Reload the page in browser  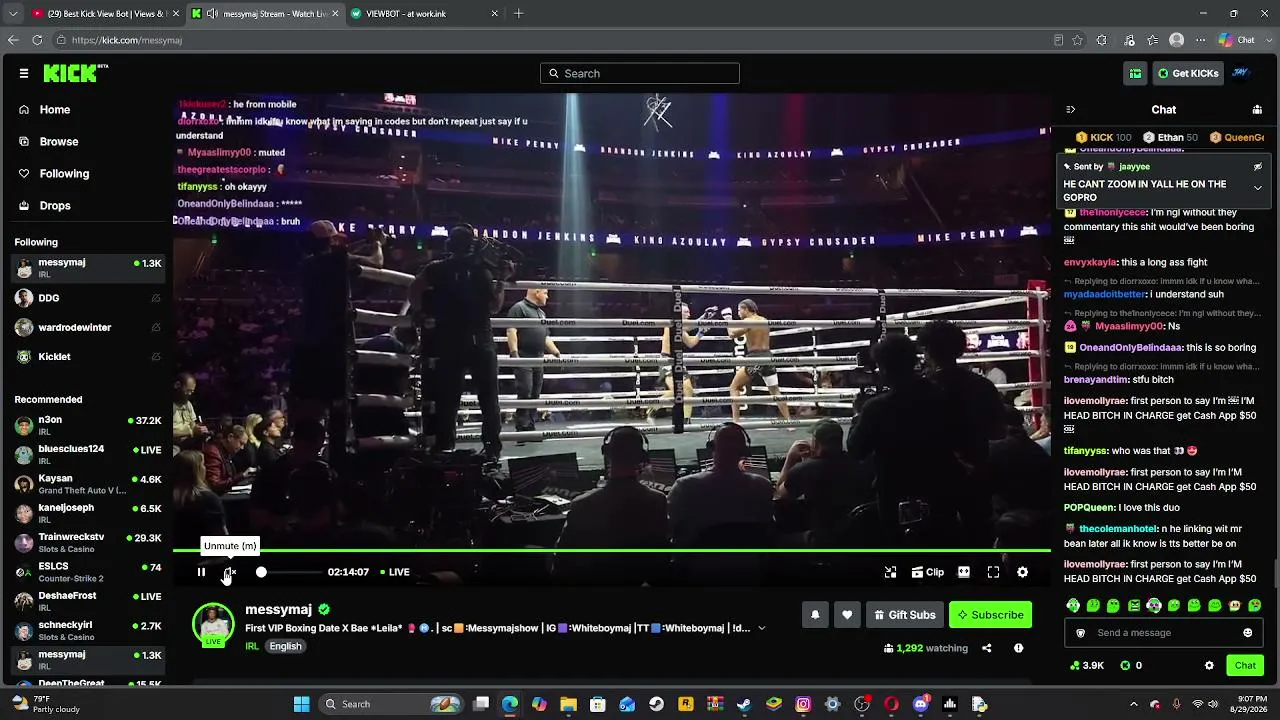pos(37,40)
